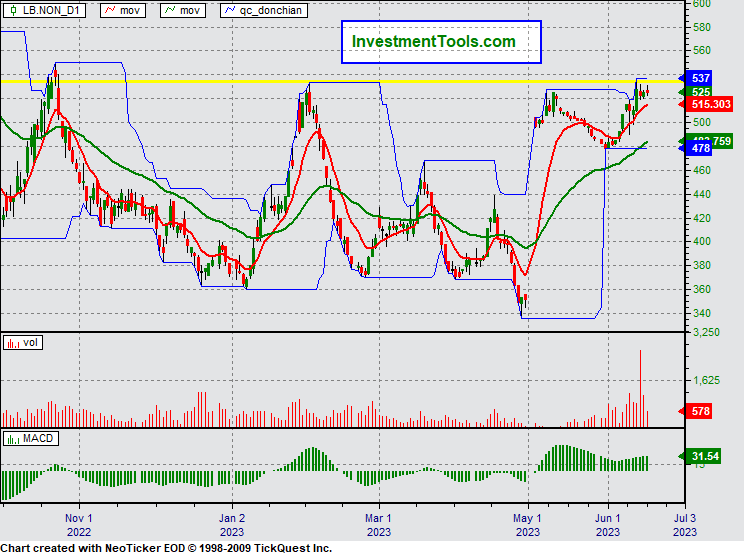This screenshot has height=555, width=744.
Task: Click the 1,625 volume axis label
Action: (x=706, y=380)
